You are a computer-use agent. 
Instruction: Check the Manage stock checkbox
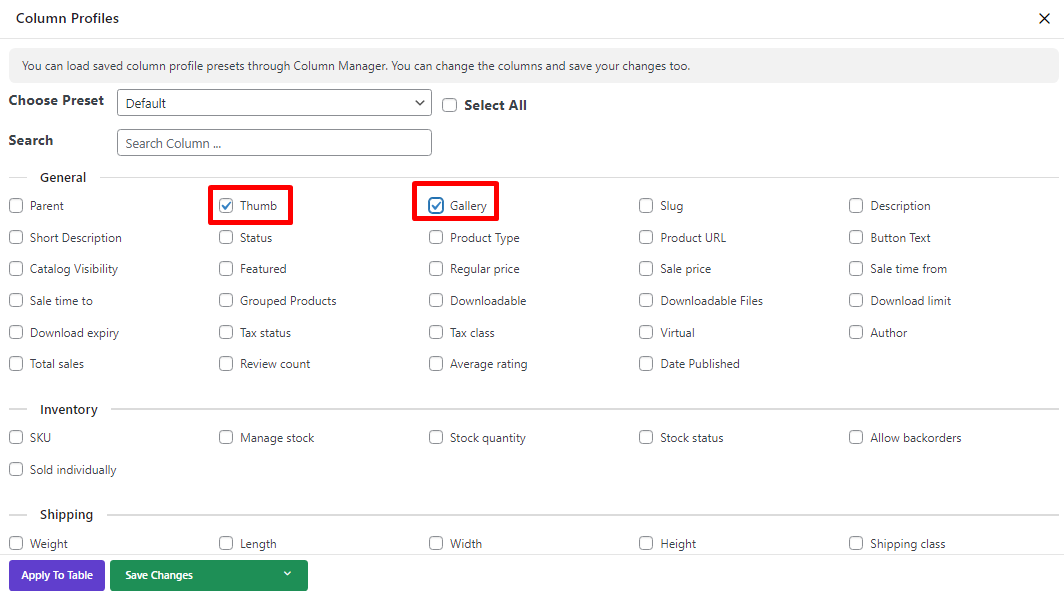tap(226, 438)
